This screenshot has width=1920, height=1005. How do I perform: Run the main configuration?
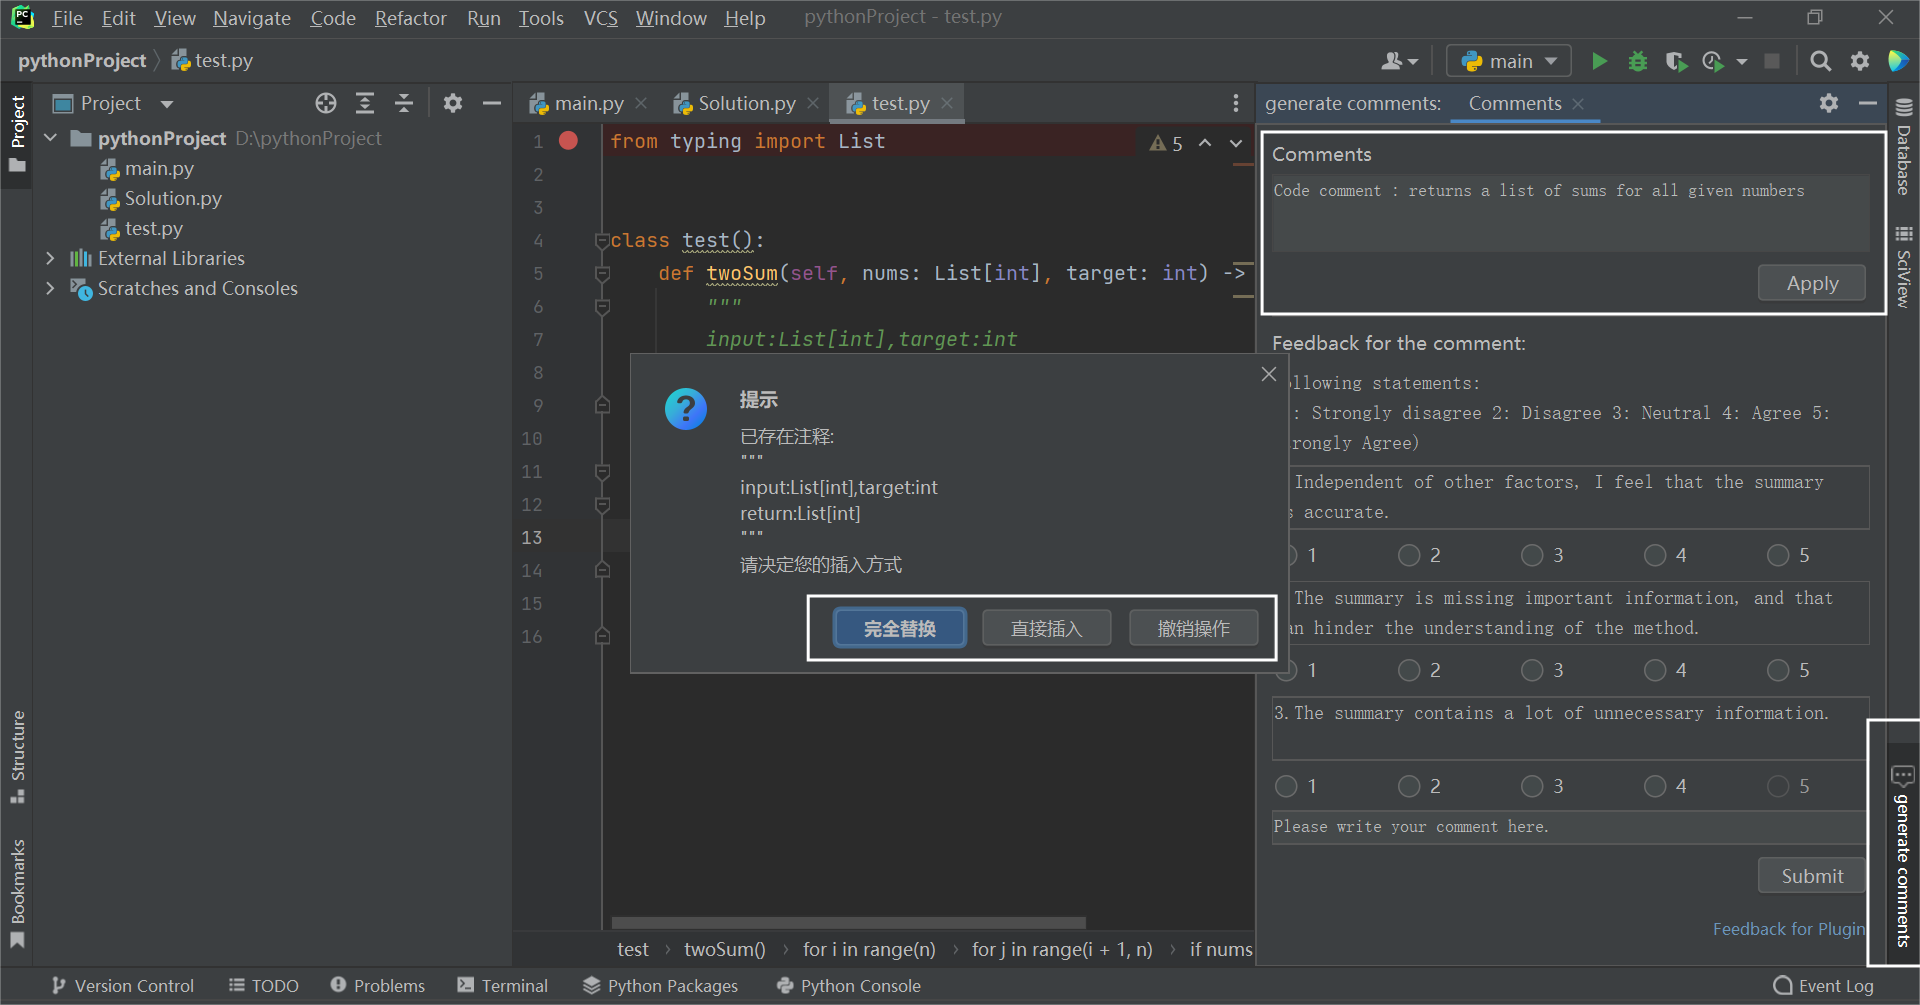(x=1599, y=61)
